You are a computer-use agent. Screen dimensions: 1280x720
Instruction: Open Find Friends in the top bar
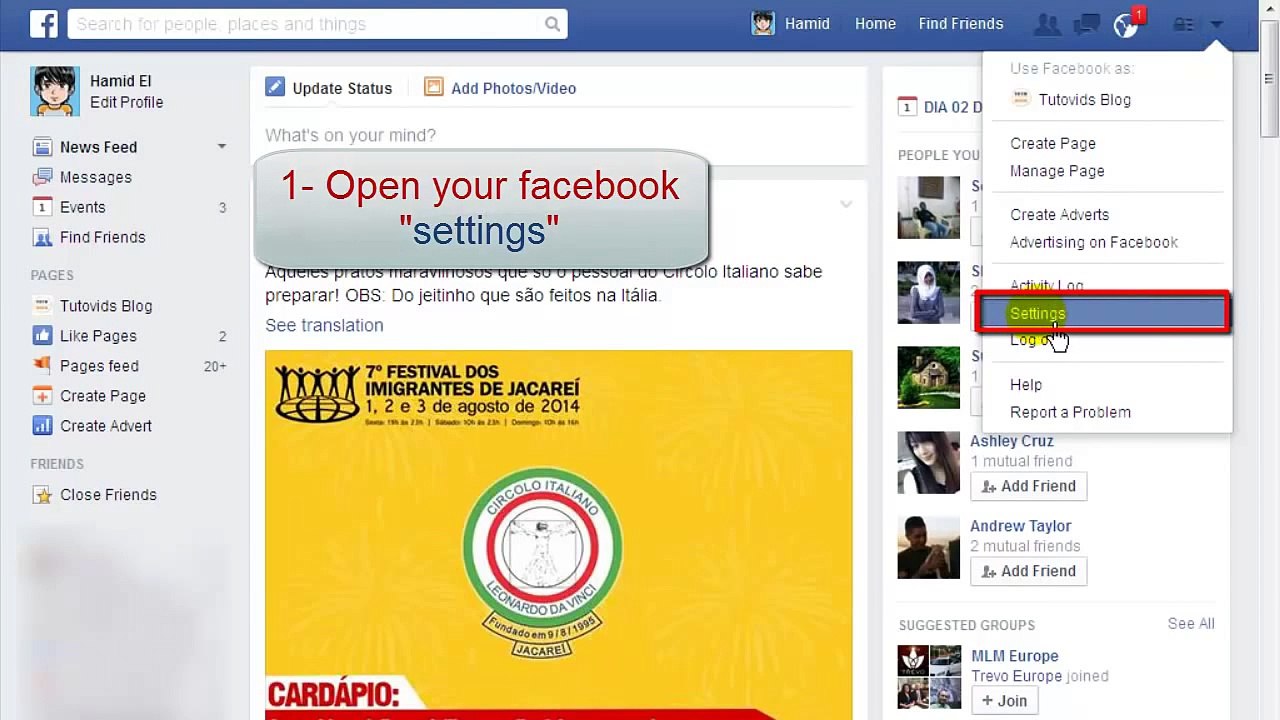(961, 24)
